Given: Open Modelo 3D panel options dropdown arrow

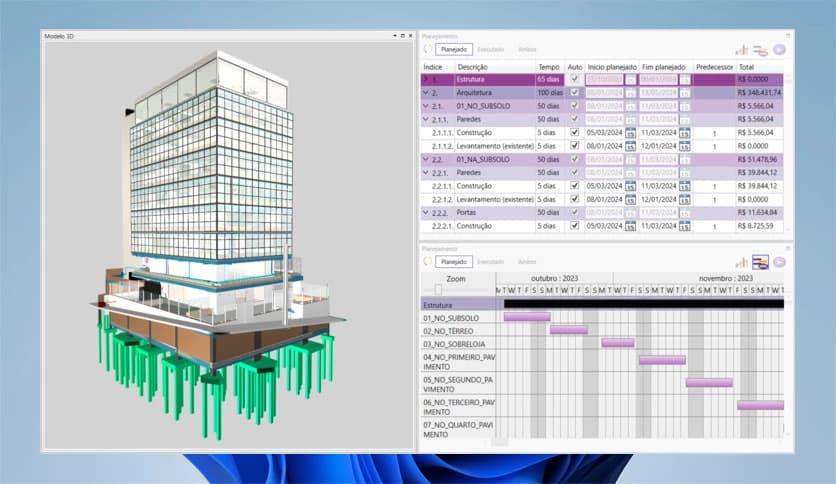Looking at the screenshot, I should [395, 36].
